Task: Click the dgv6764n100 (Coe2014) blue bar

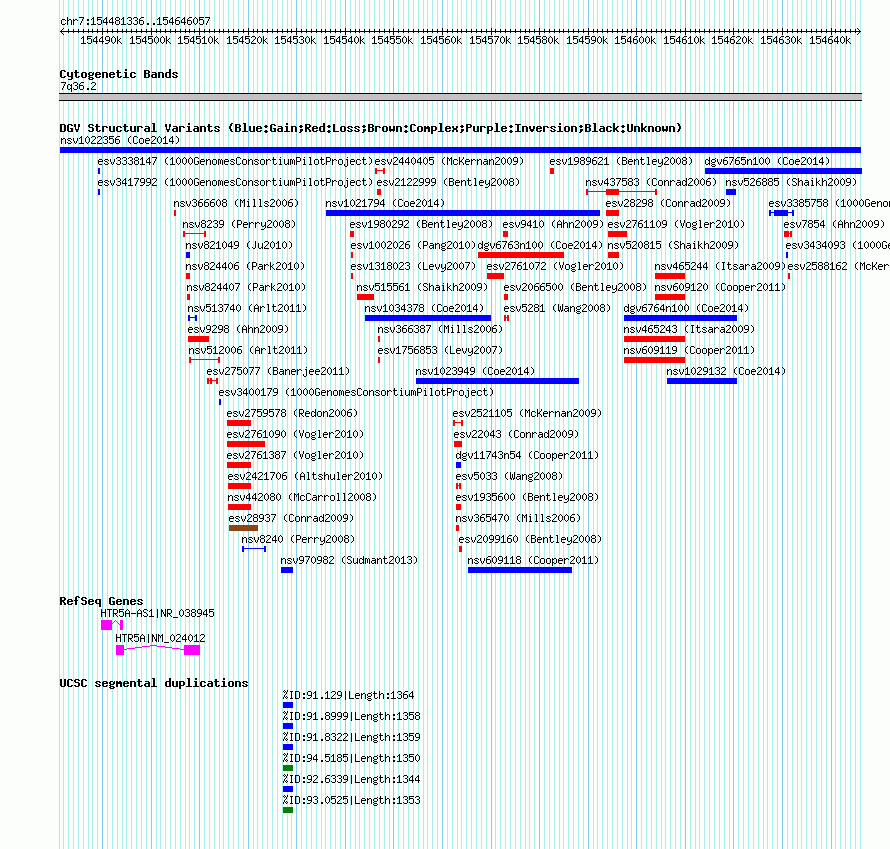Action: pos(680,318)
